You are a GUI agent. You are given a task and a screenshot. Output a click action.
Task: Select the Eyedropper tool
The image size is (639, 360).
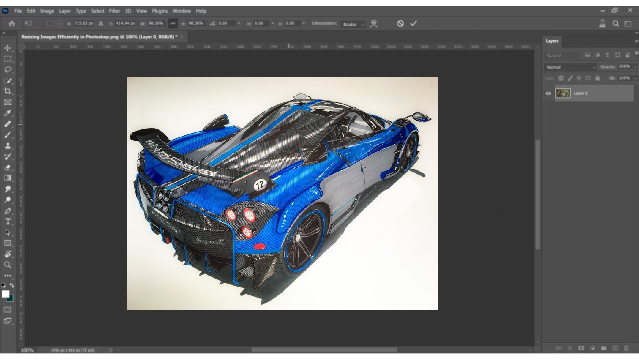tap(8, 113)
